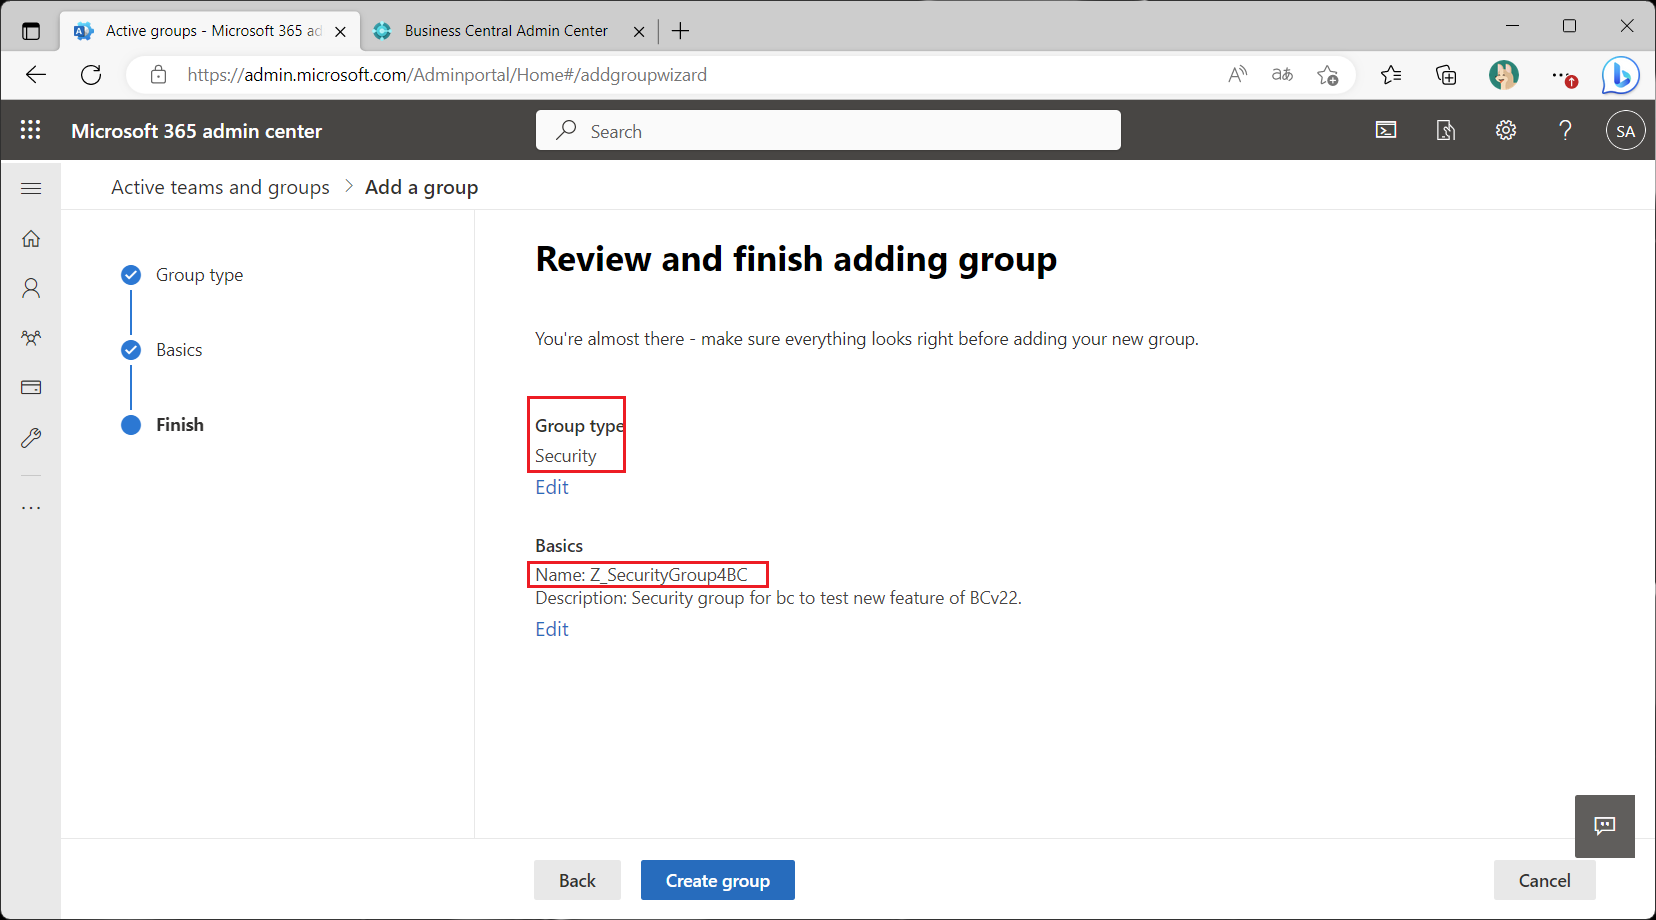Edit the group Basics section
This screenshot has height=920, width=1656.
coord(551,628)
